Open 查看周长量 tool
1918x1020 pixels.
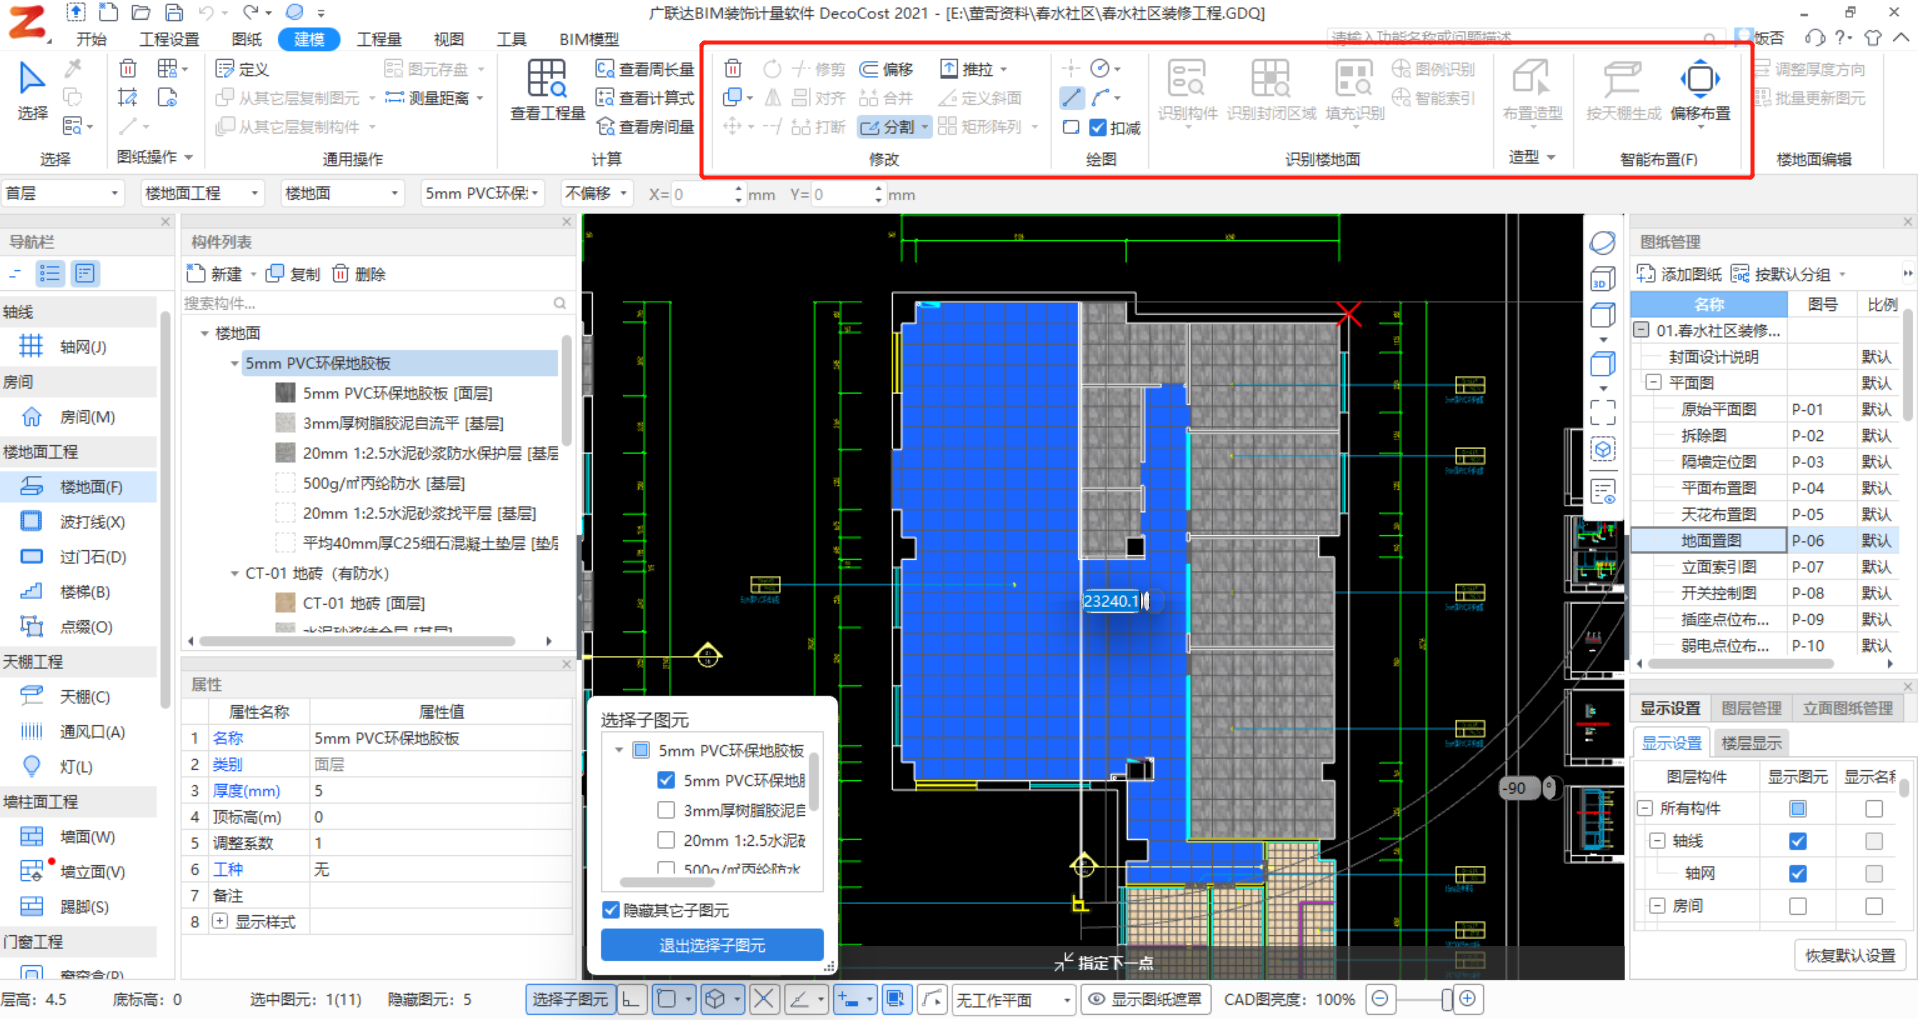tap(645, 69)
